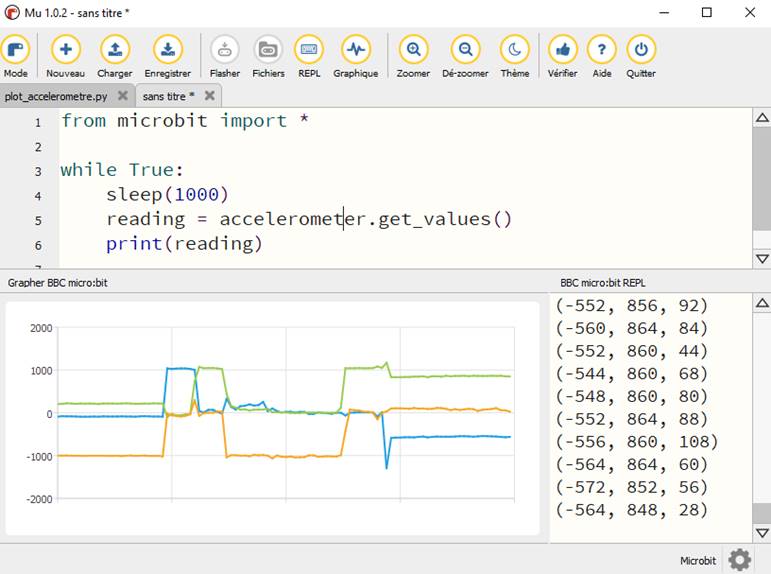Click the REPL scroll down arrow
This screenshot has height=574, width=771.
tap(762, 533)
